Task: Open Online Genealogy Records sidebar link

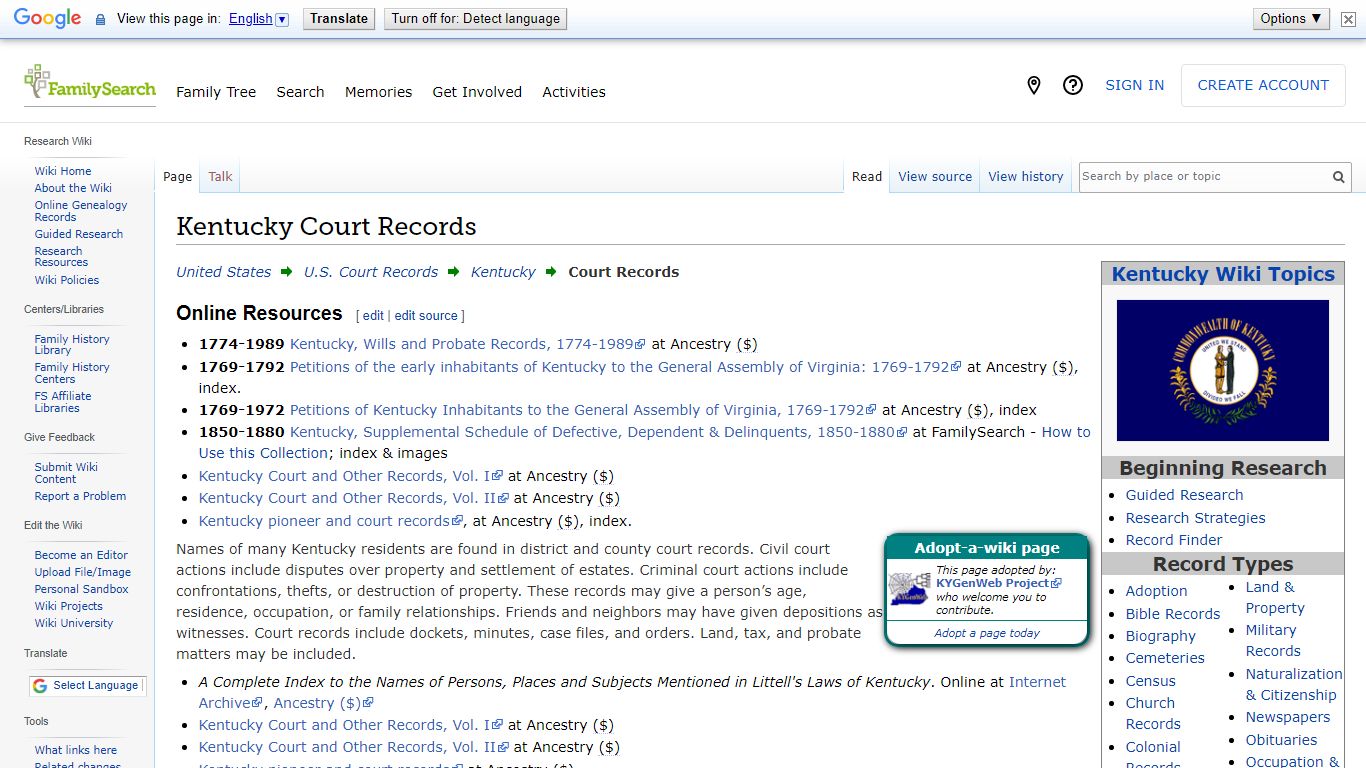Action: click(x=81, y=211)
